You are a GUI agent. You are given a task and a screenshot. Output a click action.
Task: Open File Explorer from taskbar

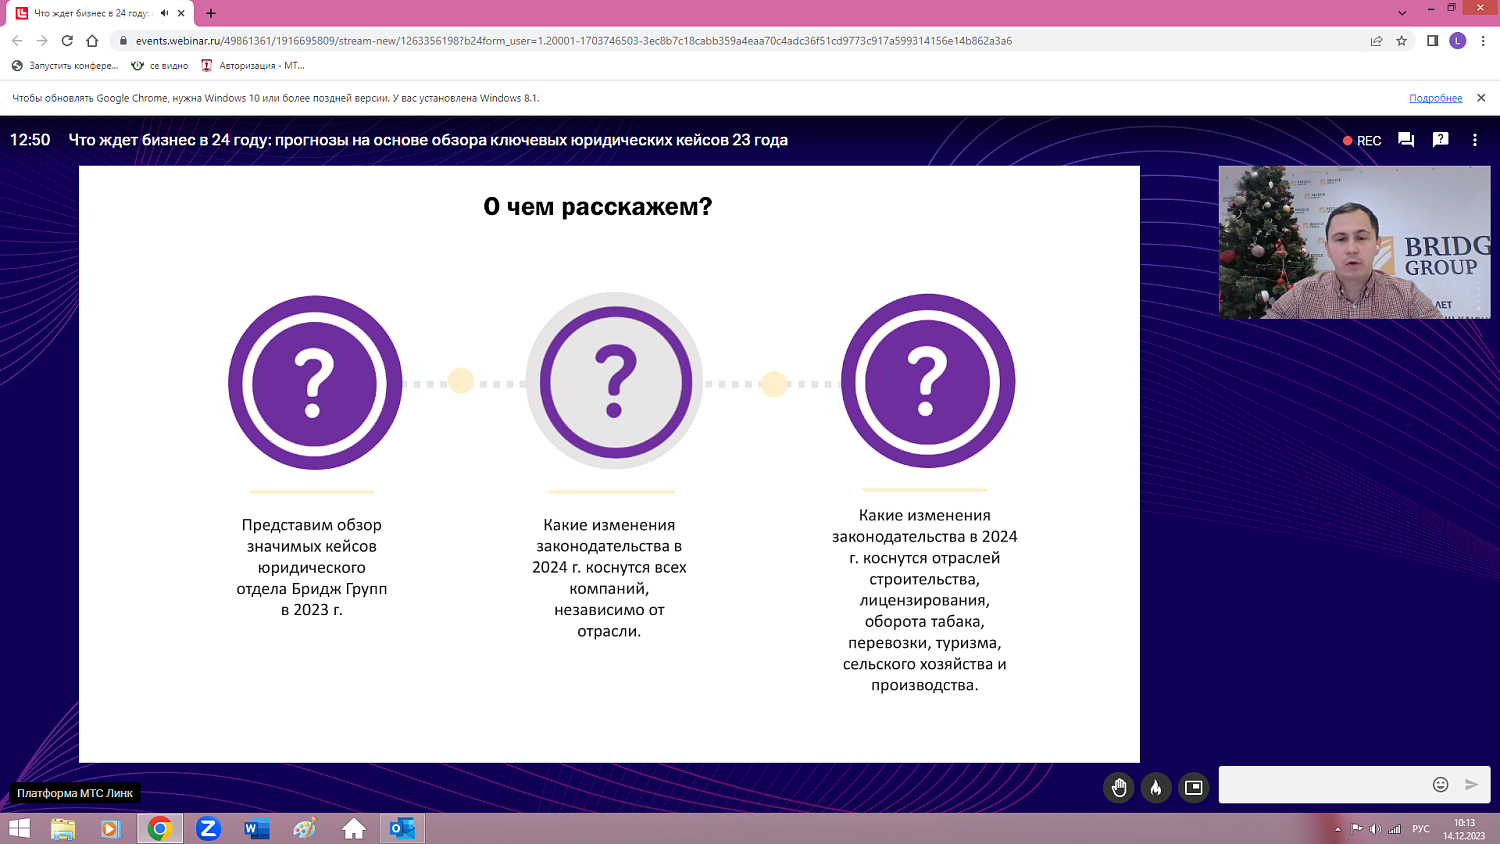(63, 828)
